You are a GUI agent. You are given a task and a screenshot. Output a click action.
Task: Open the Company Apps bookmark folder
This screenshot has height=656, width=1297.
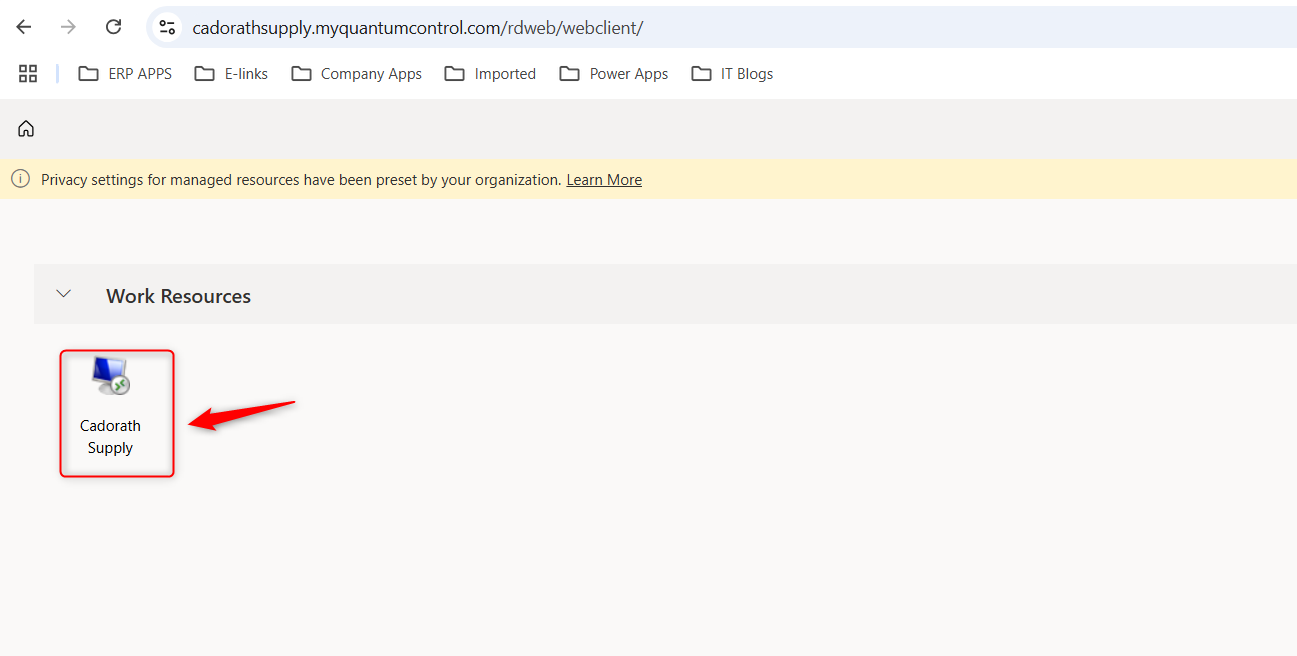[356, 73]
